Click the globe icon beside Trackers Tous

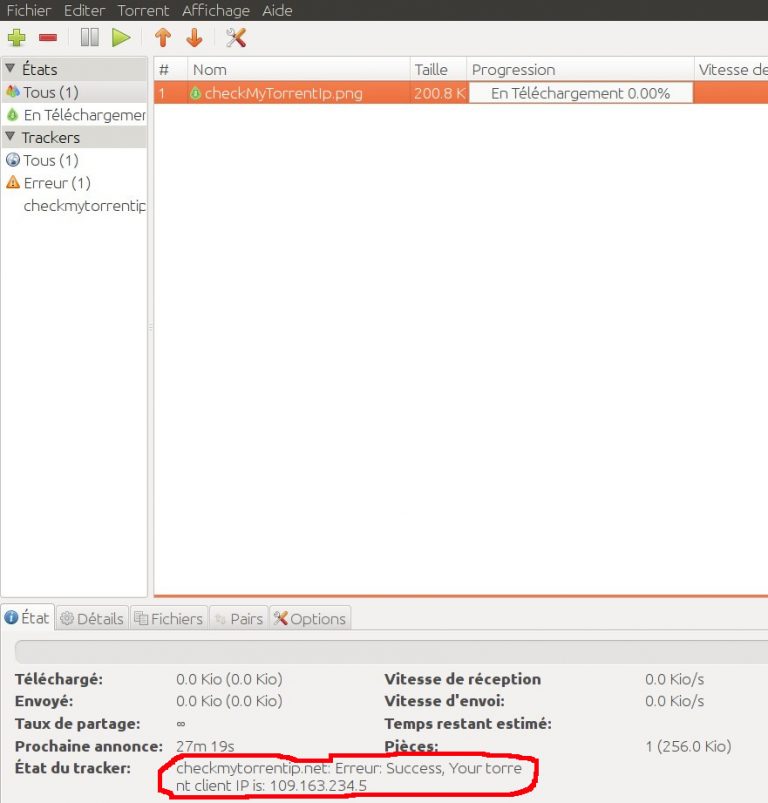(x=13, y=160)
